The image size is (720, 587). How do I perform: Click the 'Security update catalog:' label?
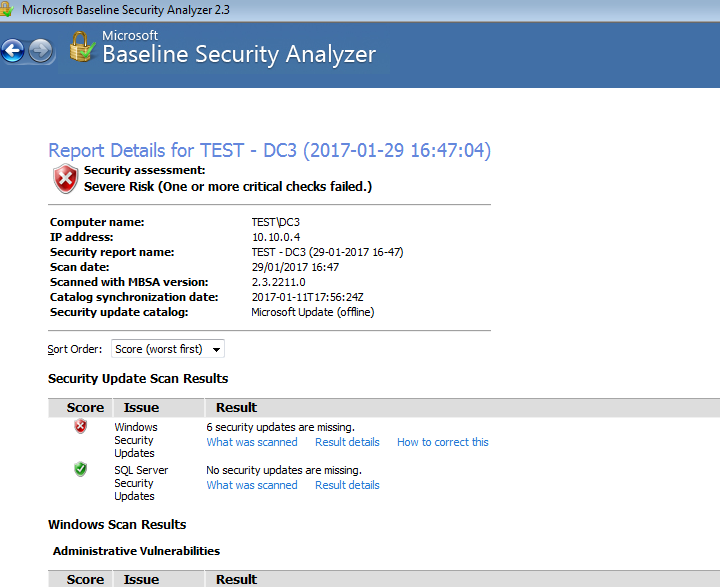tap(119, 312)
